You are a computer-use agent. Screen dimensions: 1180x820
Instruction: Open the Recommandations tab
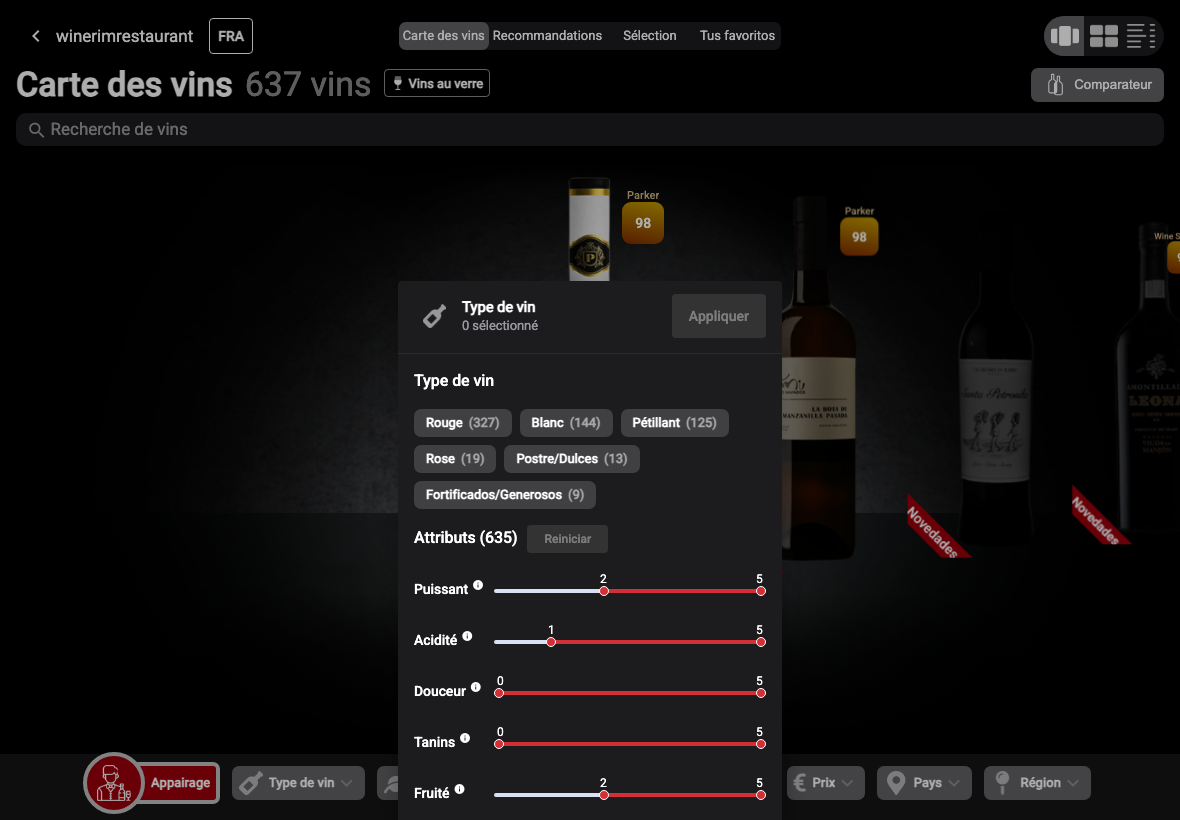(x=547, y=35)
